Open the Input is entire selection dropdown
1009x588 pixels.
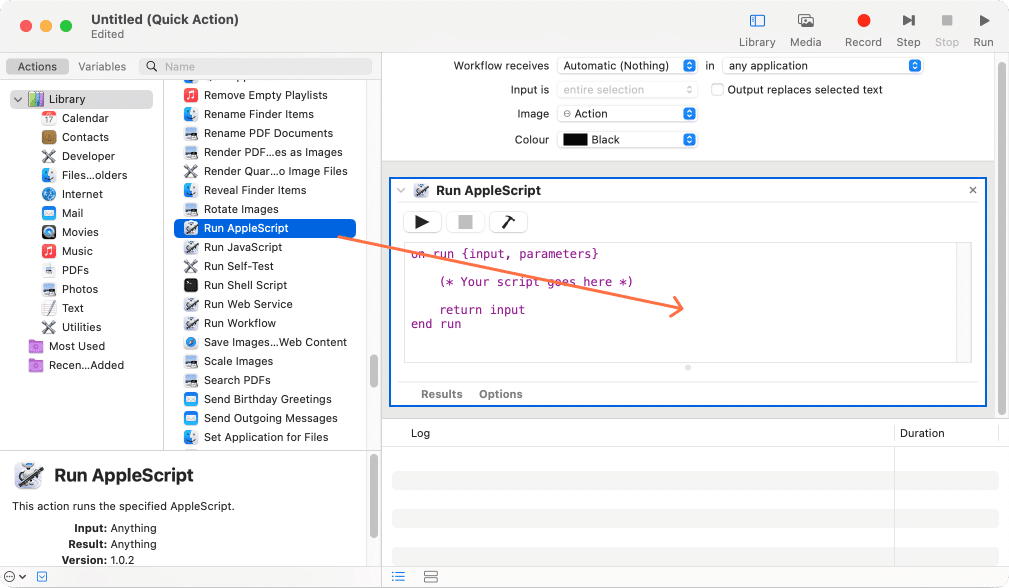tap(627, 89)
